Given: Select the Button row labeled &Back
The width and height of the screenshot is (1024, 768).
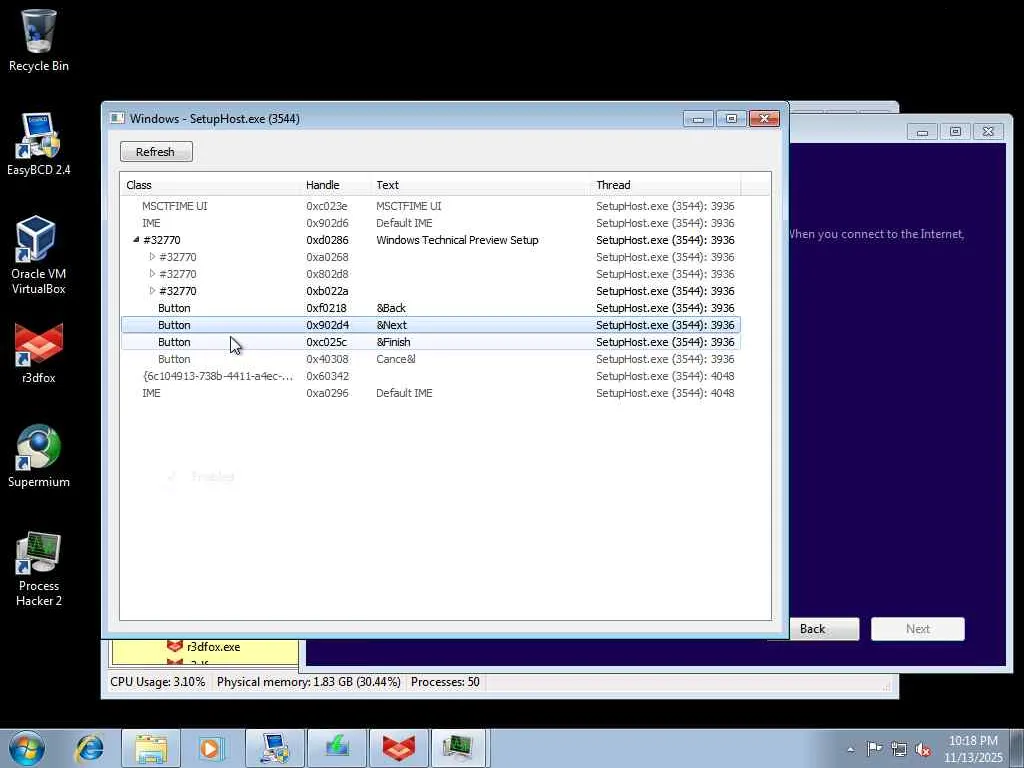Looking at the screenshot, I should (x=431, y=308).
